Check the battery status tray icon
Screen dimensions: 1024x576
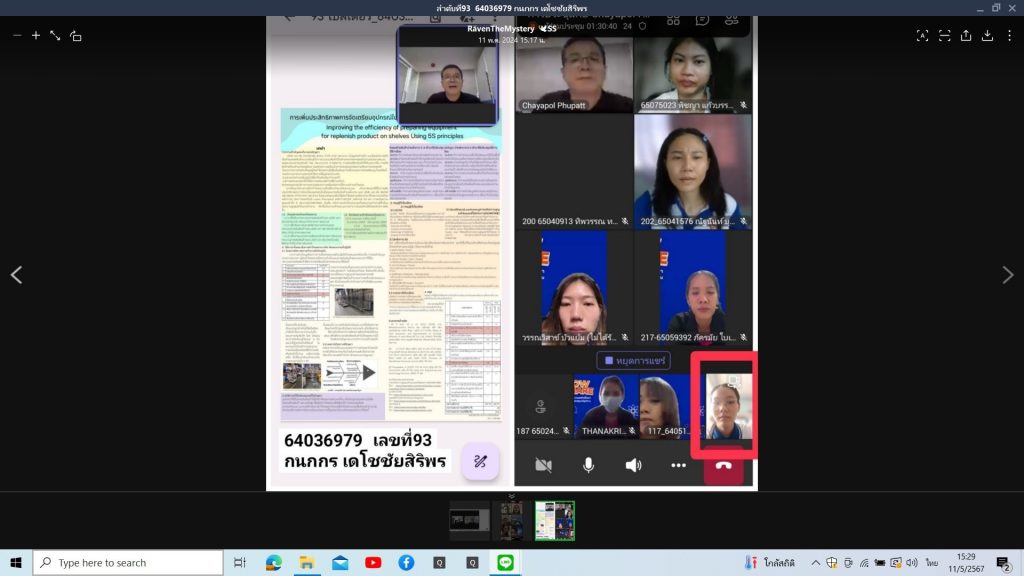point(880,562)
